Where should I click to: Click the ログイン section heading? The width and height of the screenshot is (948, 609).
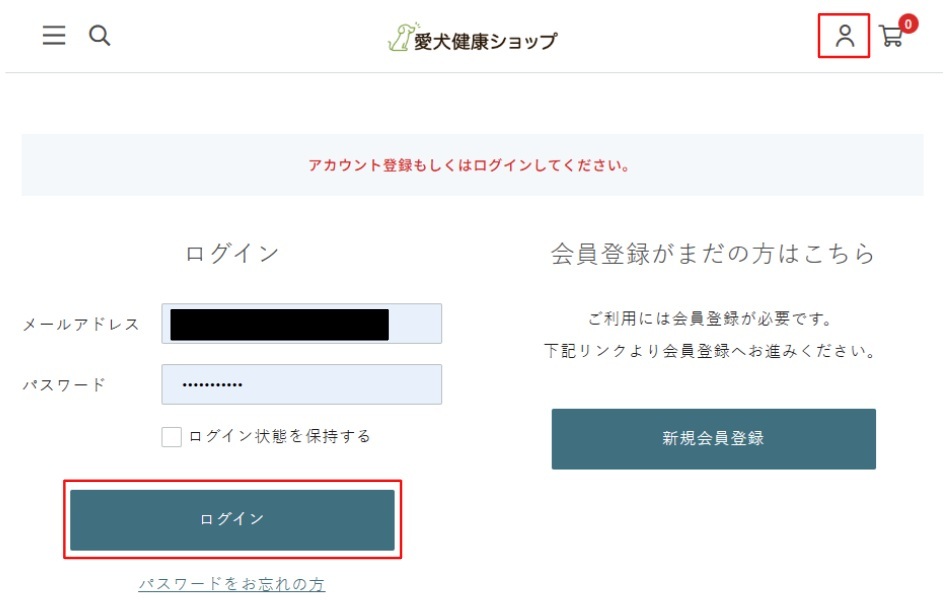click(232, 254)
